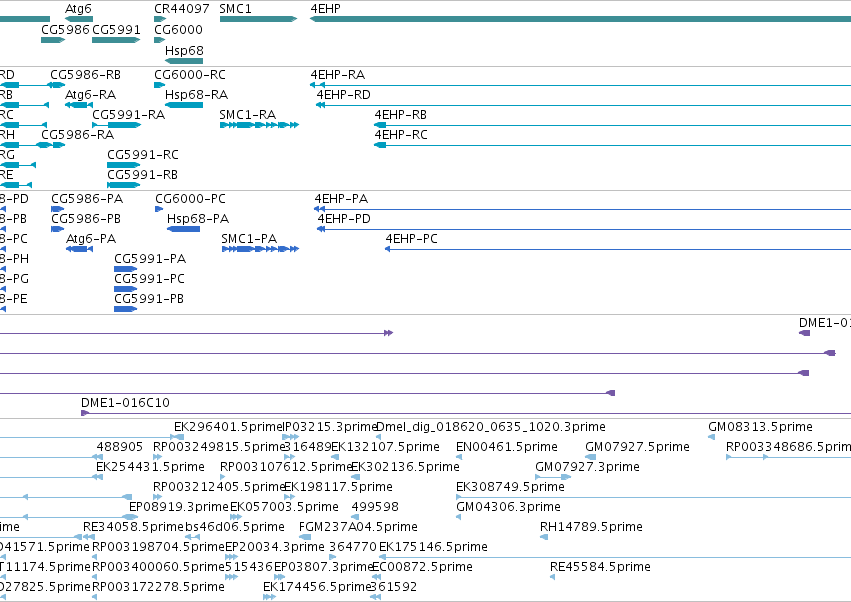The height and width of the screenshot is (602, 851).
Task: Click transcript CG5986-RB
Action: (85, 74)
